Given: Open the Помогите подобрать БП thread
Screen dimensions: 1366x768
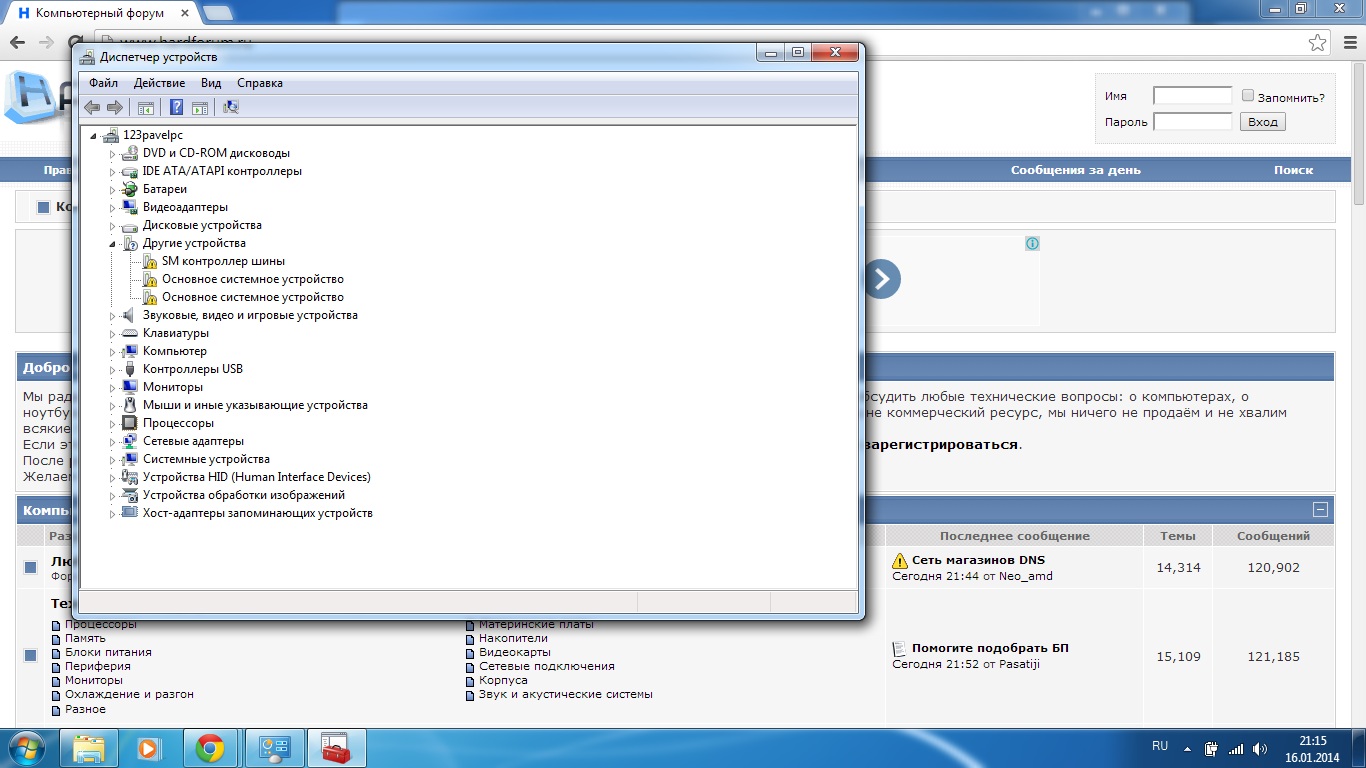Looking at the screenshot, I should (990, 648).
